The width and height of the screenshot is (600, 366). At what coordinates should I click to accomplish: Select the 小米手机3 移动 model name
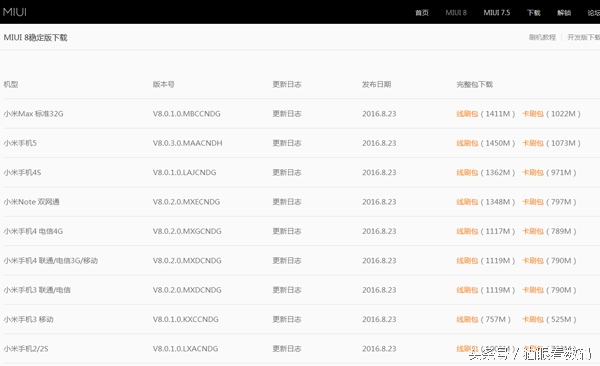(x=28, y=319)
